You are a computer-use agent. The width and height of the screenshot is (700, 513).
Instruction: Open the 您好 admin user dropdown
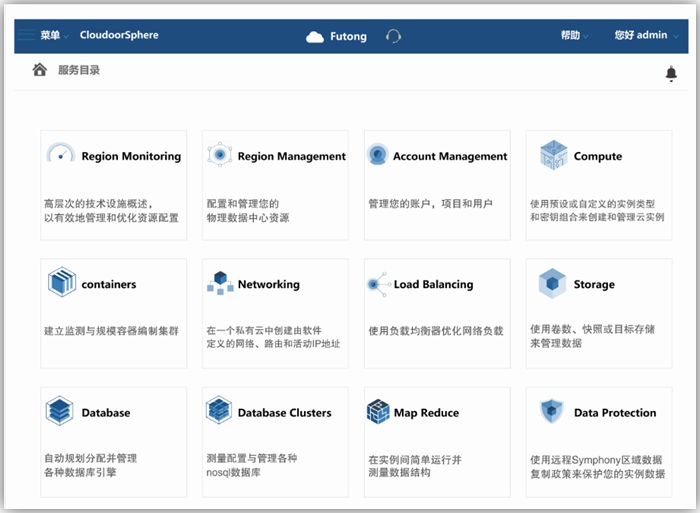tap(644, 35)
